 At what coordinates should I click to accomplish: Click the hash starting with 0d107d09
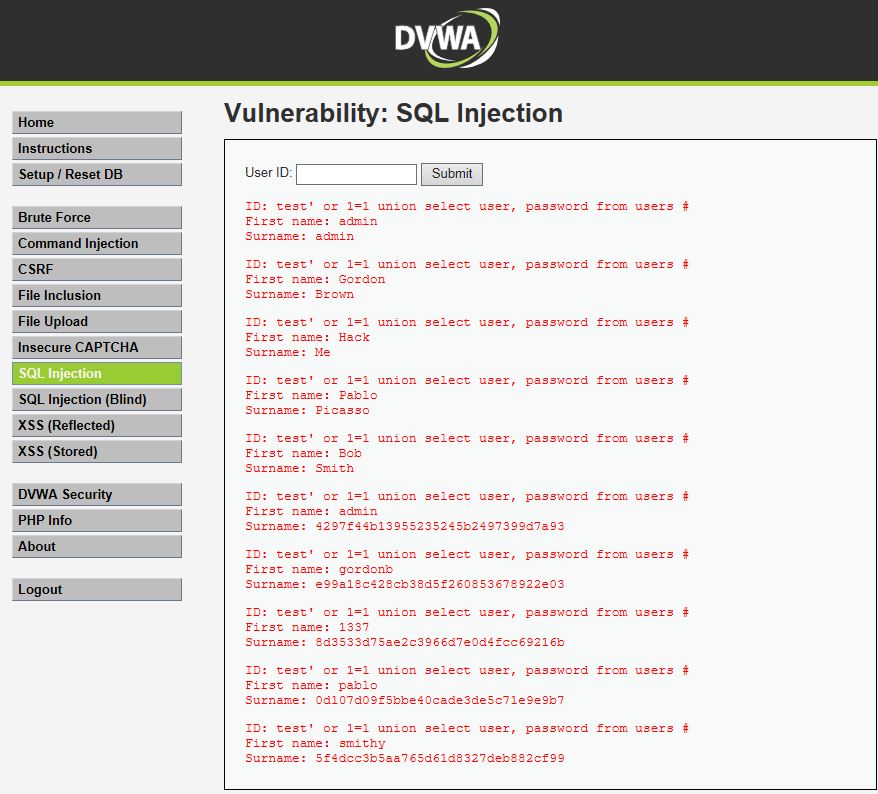pyautogui.click(x=440, y=700)
